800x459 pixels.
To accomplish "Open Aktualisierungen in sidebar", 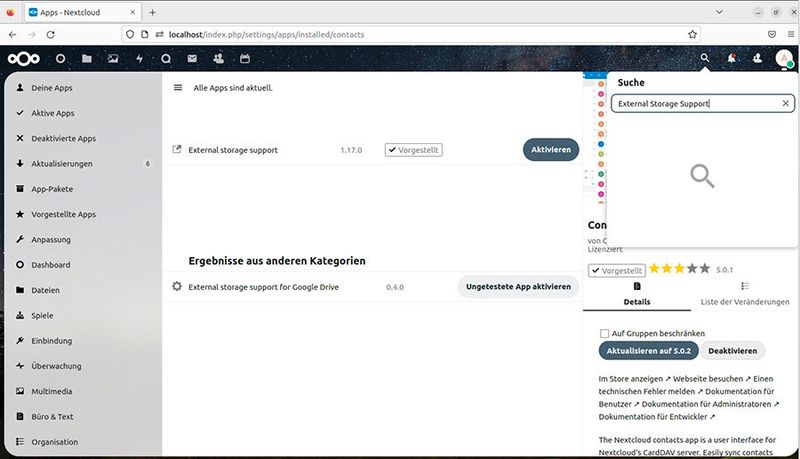I will tap(84, 164).
